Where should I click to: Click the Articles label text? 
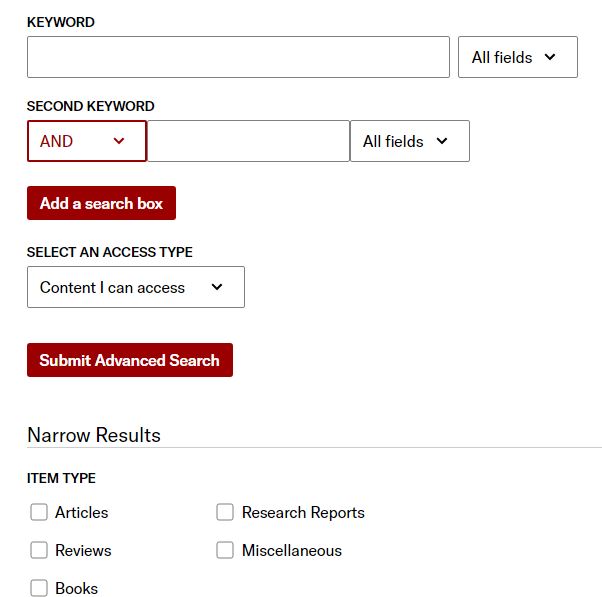click(x=81, y=512)
